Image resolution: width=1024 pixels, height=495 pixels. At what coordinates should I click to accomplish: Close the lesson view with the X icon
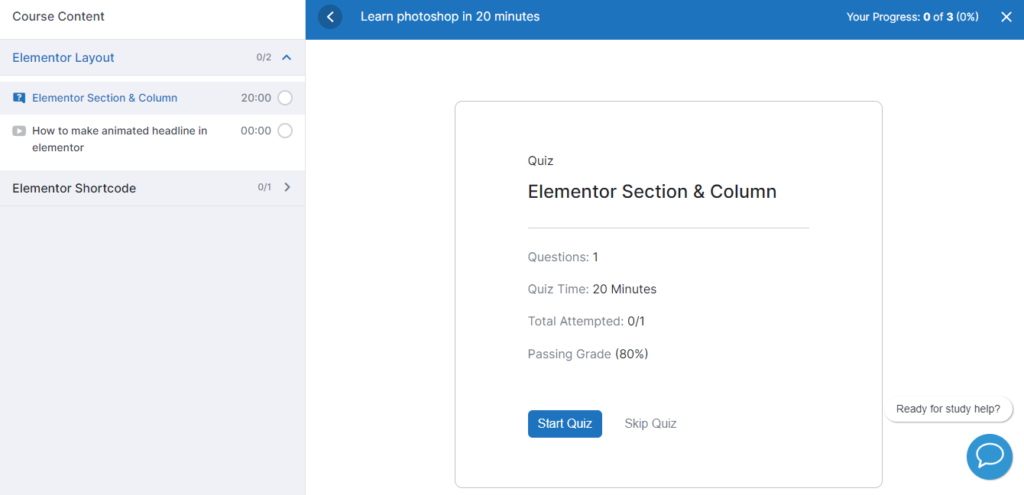[x=1006, y=17]
